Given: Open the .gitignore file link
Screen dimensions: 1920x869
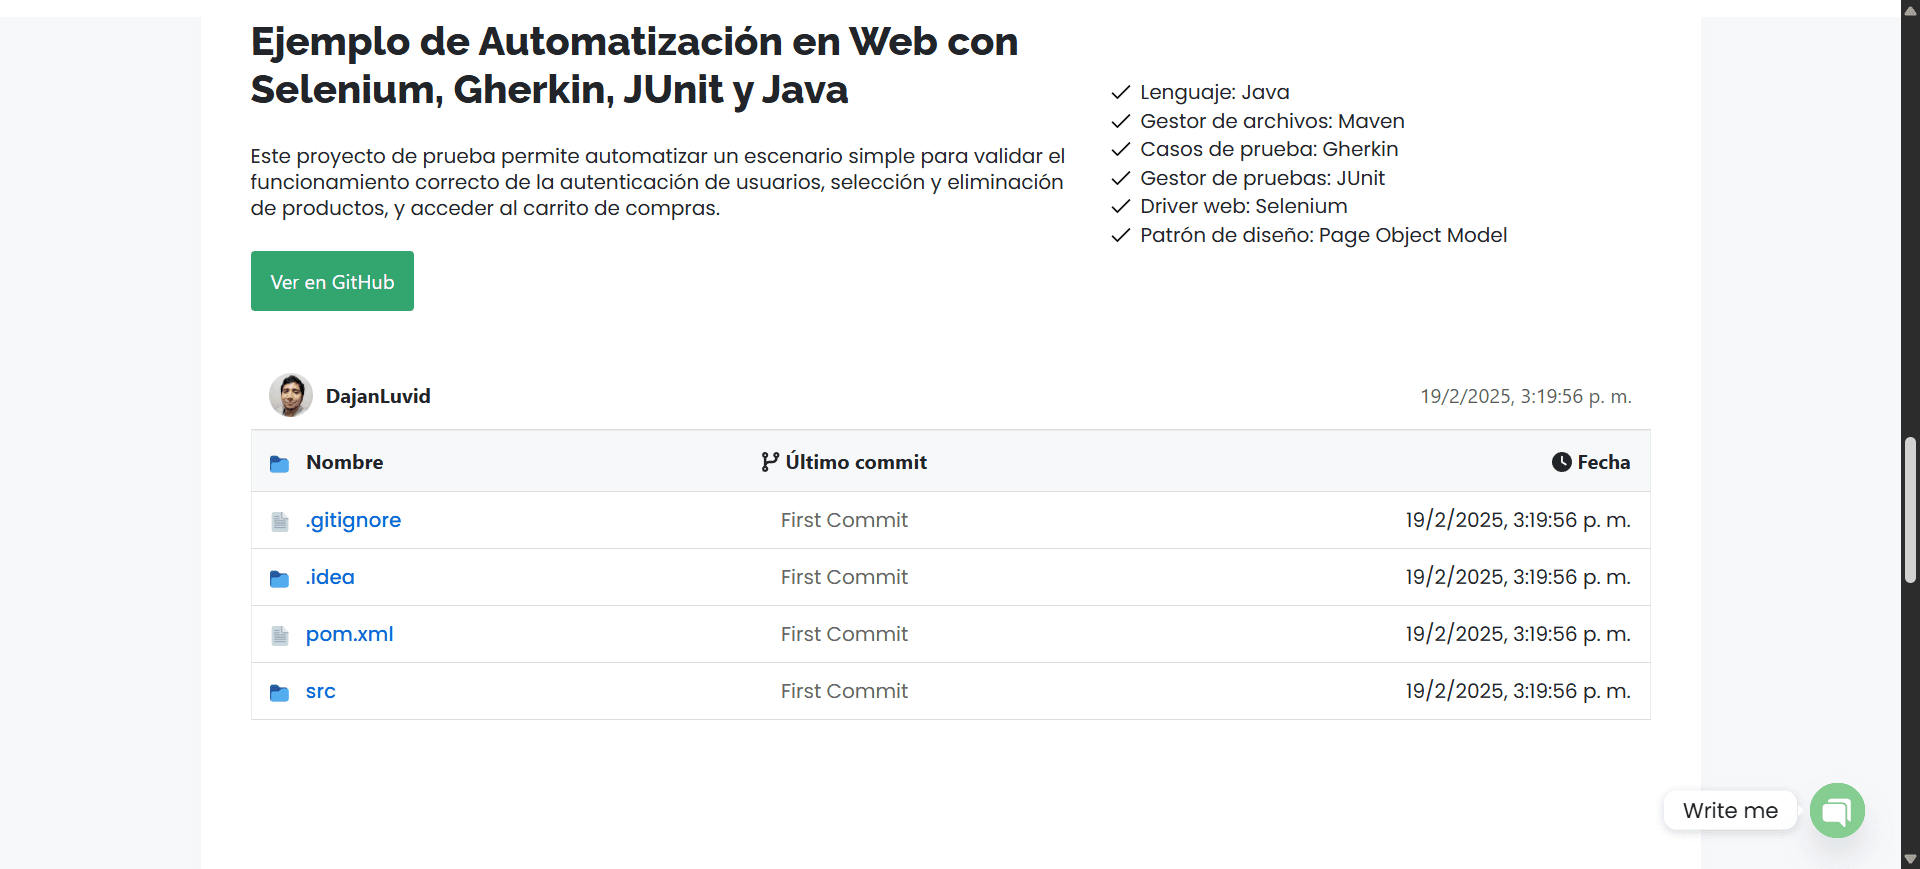Looking at the screenshot, I should (x=353, y=520).
